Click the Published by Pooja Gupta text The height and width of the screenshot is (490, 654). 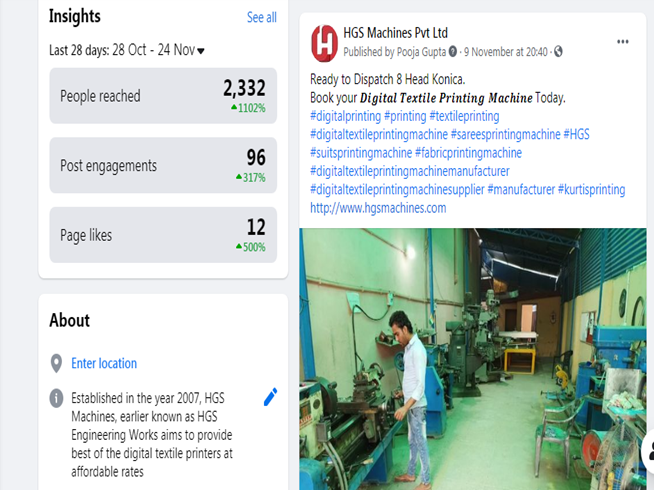(395, 52)
